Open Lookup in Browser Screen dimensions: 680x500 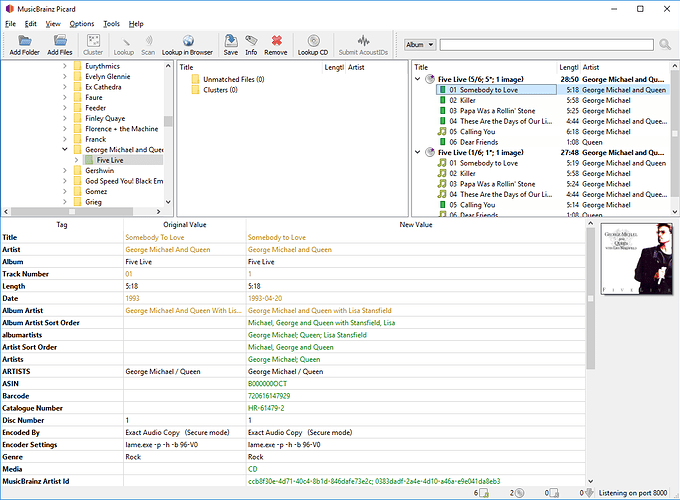[188, 41]
